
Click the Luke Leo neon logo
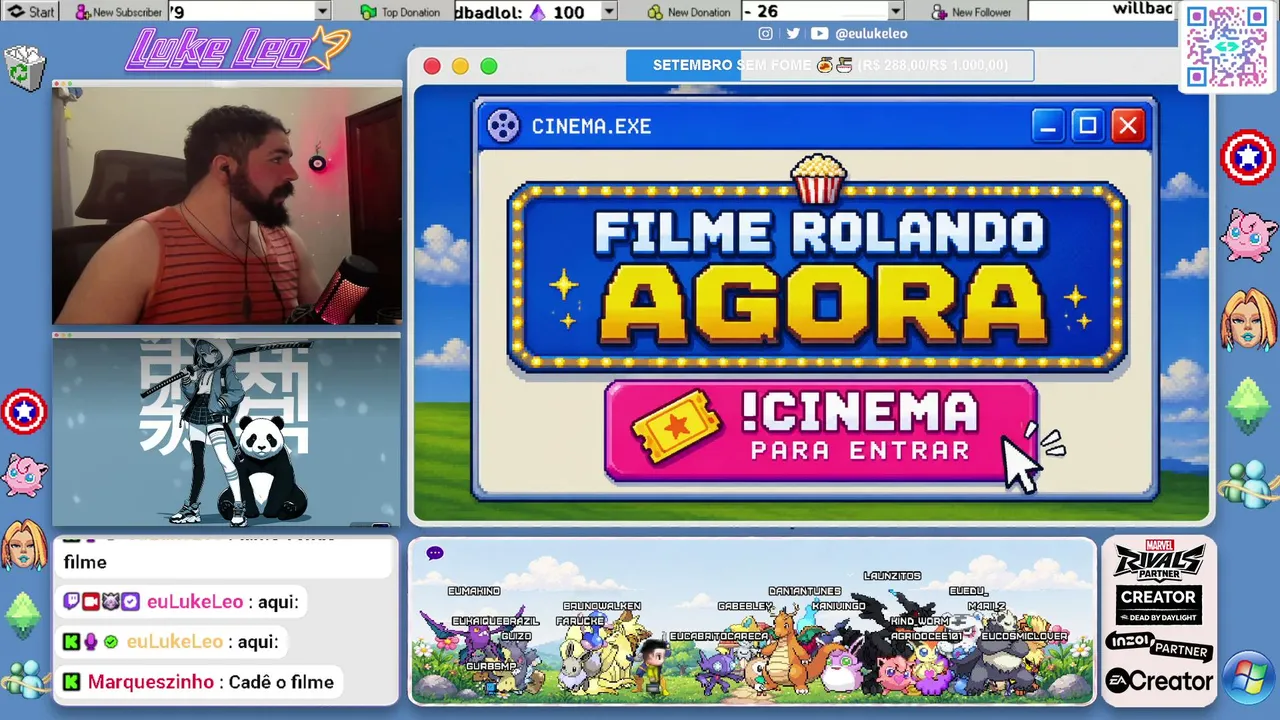tap(237, 50)
